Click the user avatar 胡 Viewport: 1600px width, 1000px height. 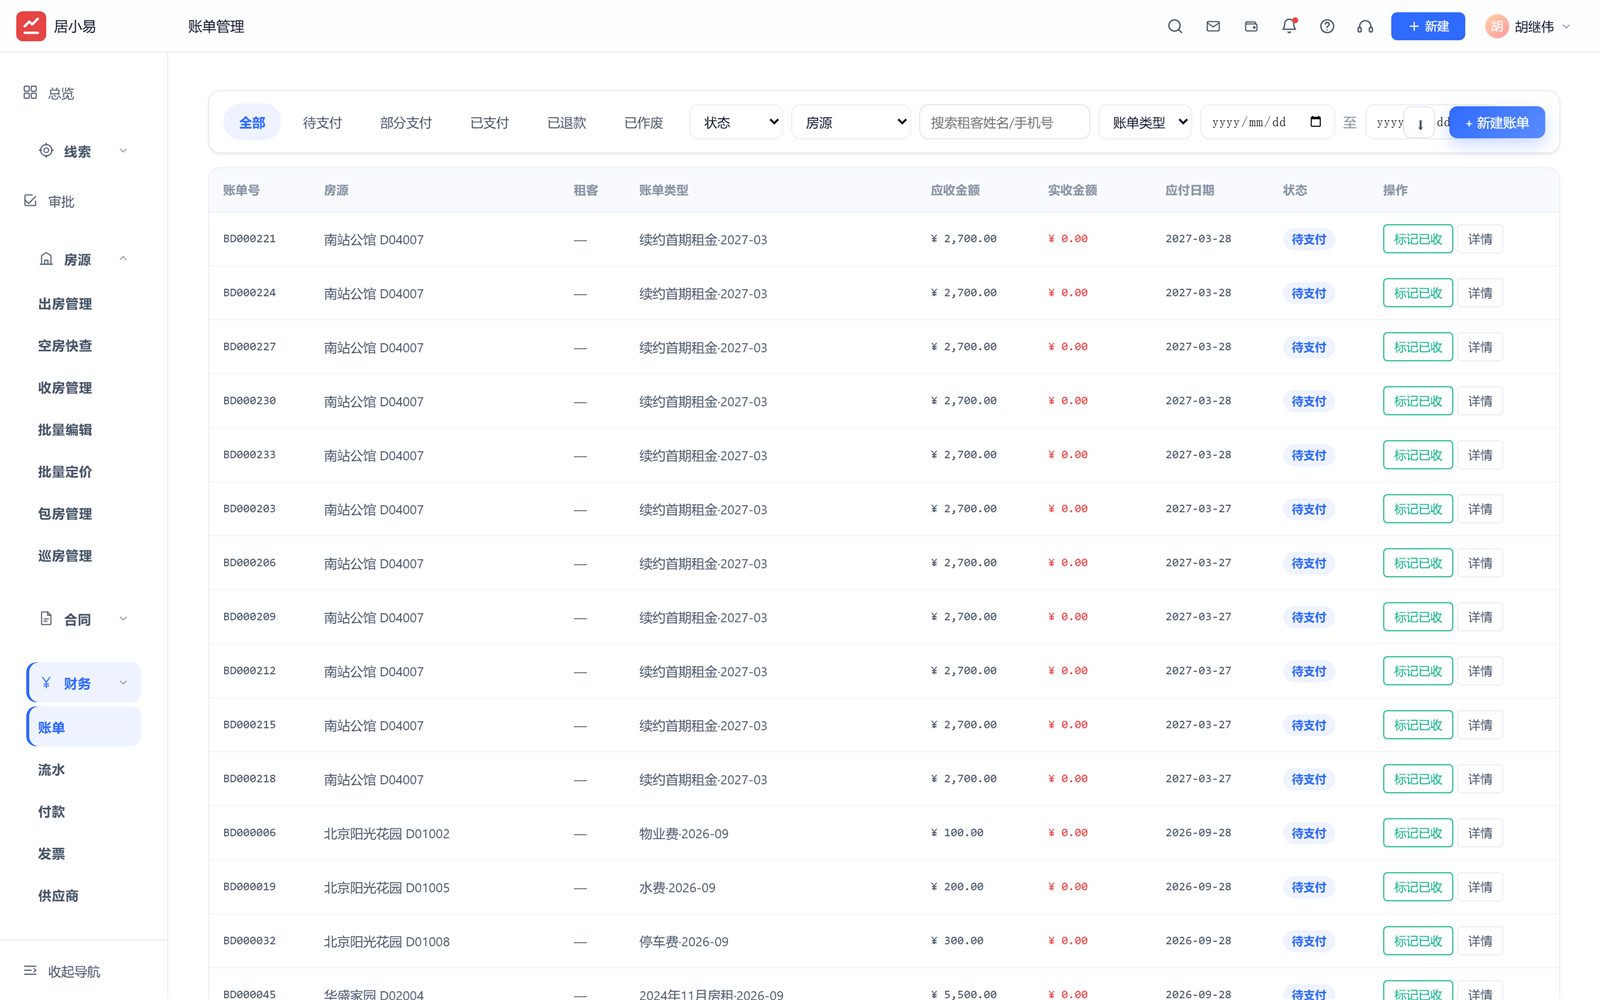tap(1496, 26)
